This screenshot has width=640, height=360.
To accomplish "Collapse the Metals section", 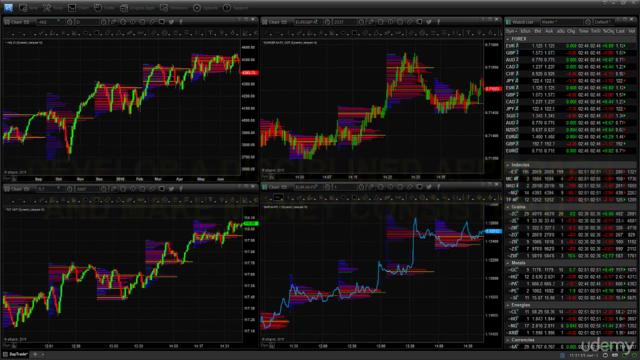I will 508,263.
